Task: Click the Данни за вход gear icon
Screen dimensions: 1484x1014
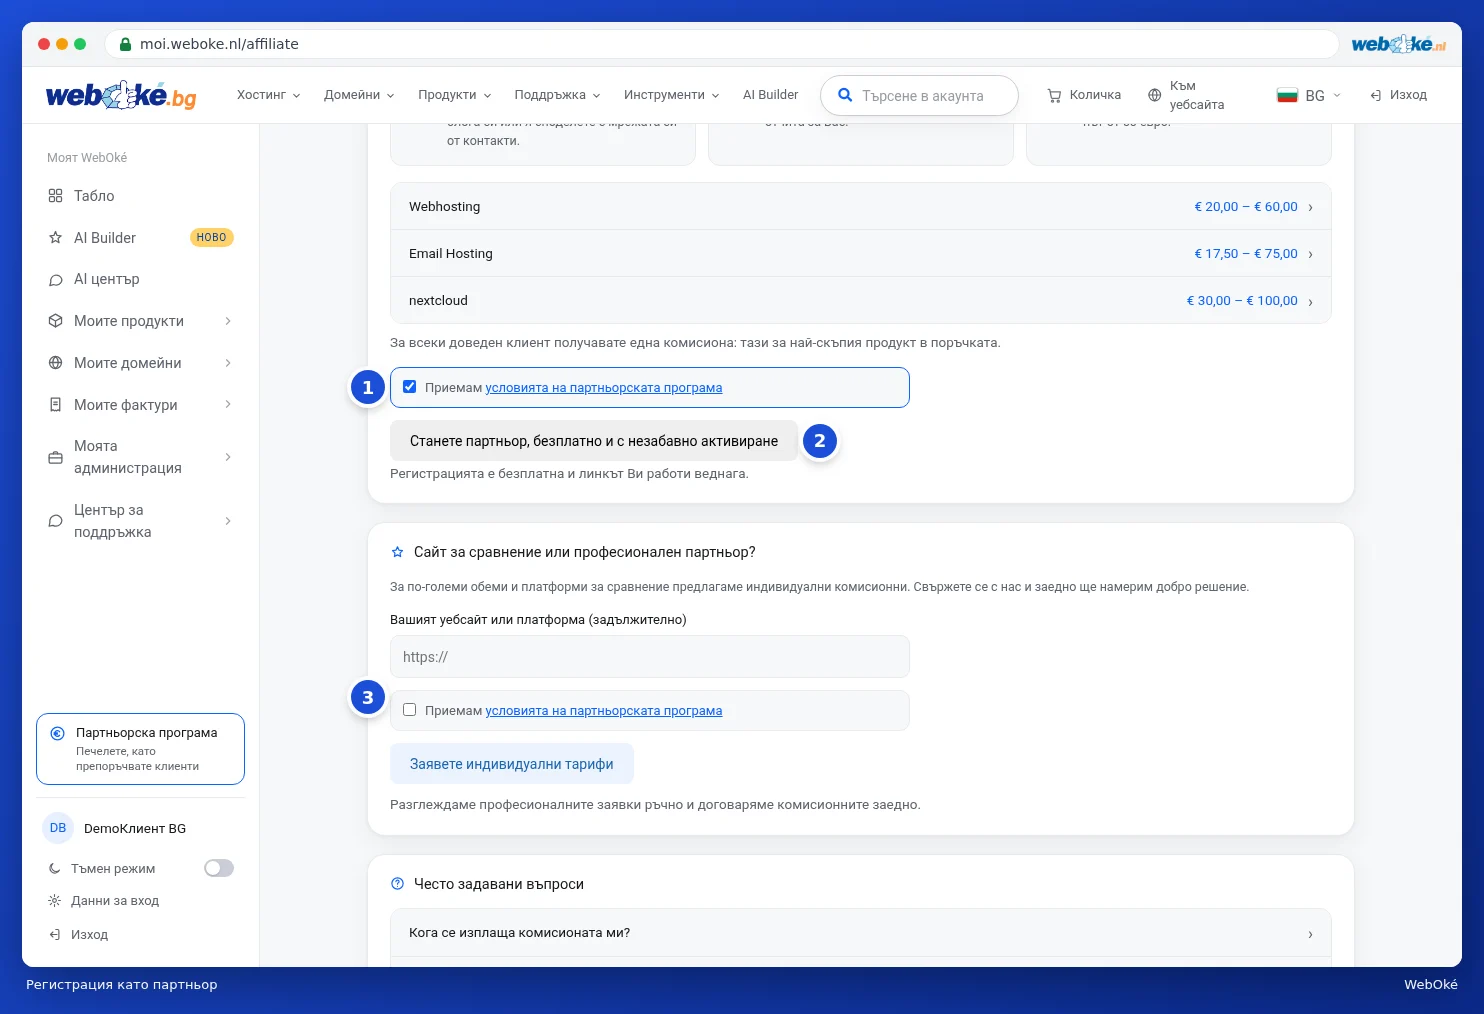Action: [54, 901]
